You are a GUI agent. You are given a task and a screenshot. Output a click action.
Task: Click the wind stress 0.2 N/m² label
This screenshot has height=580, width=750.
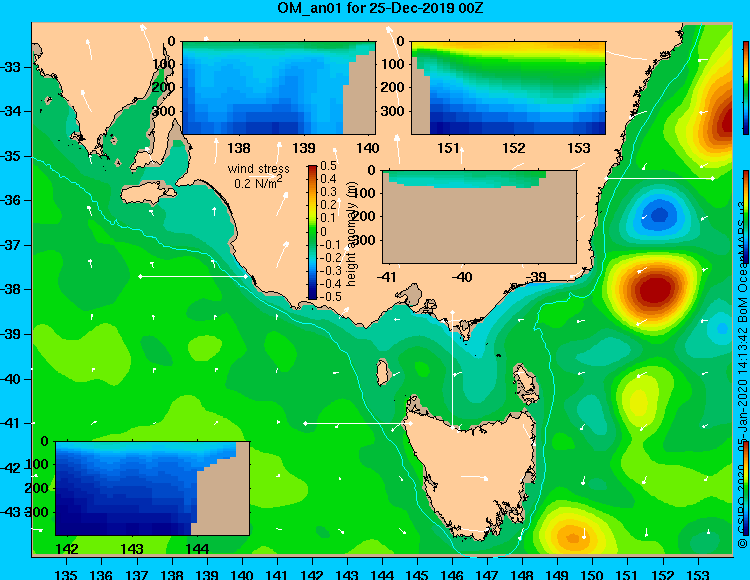pyautogui.click(x=258, y=175)
